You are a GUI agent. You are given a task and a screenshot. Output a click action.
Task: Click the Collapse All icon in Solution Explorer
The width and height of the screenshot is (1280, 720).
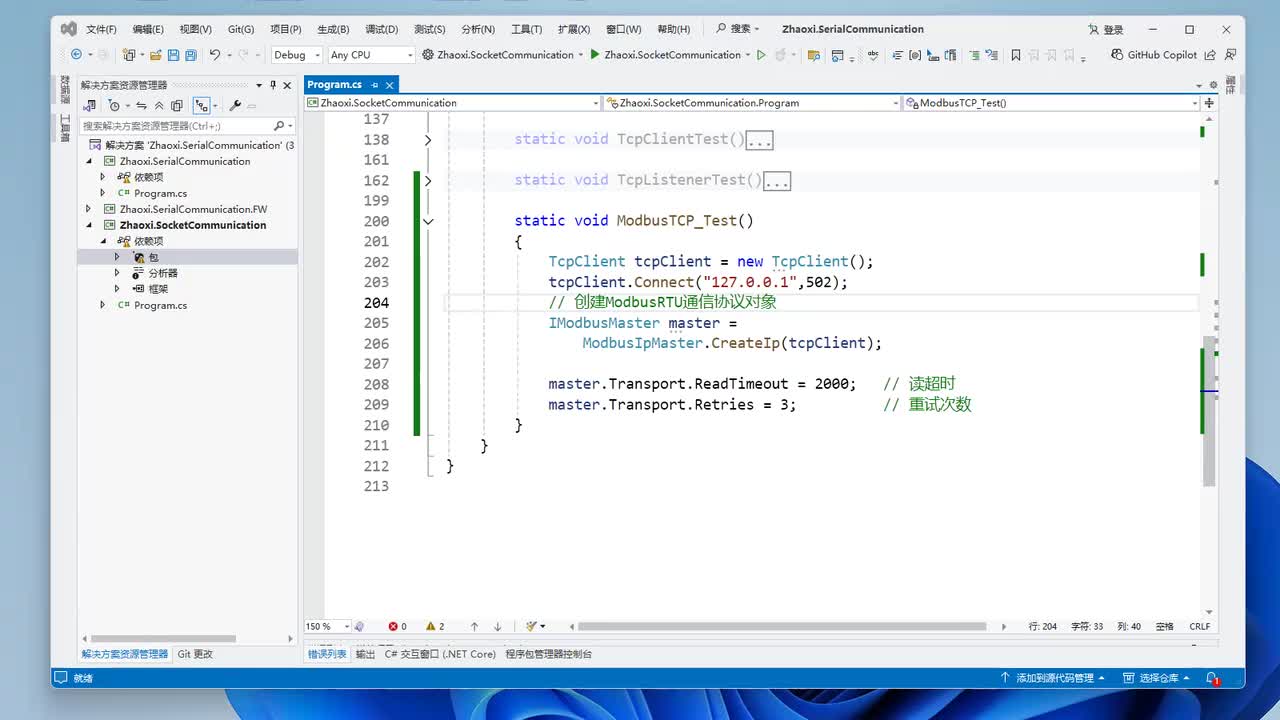pyautogui.click(x=159, y=105)
